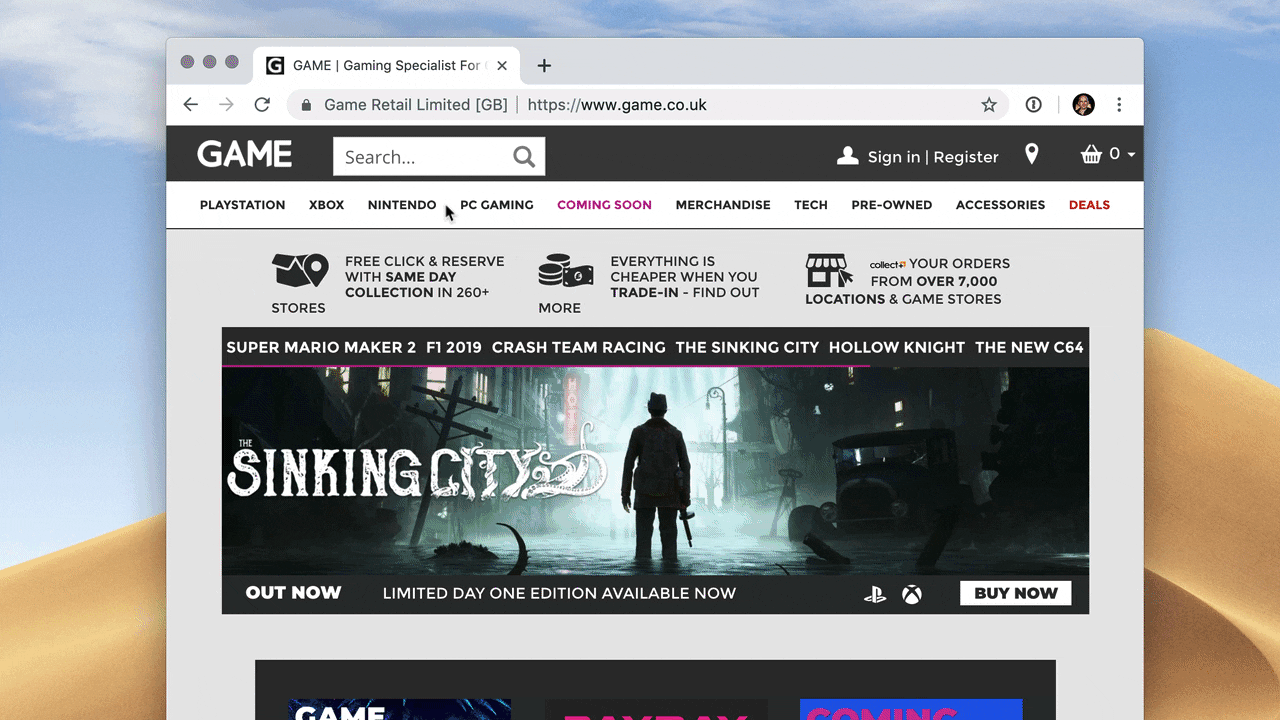Open the Tech menu
Image resolution: width=1280 pixels, height=720 pixels.
pos(811,205)
